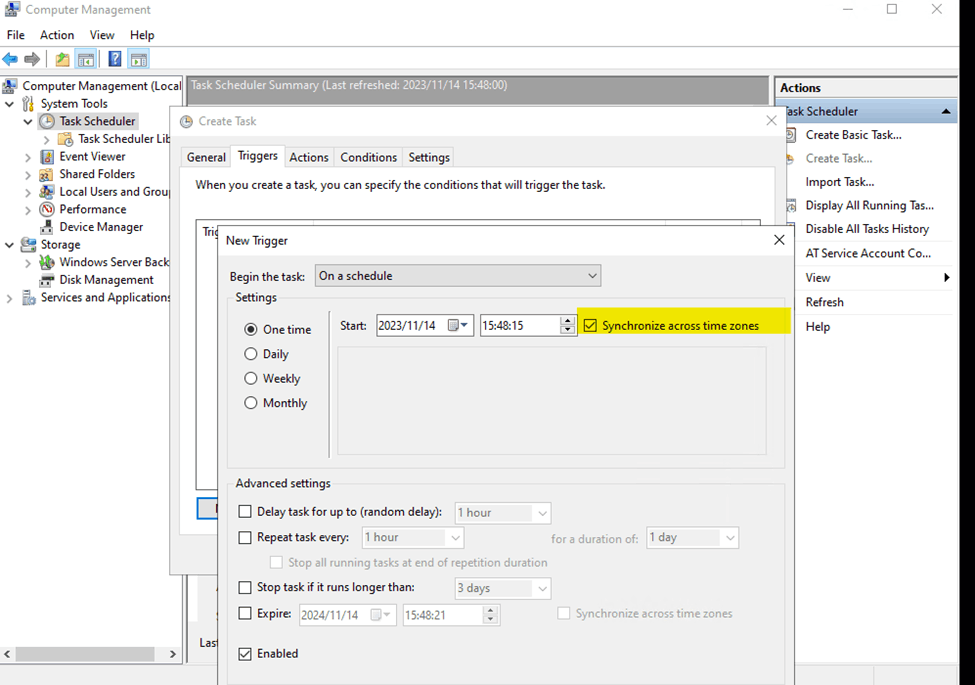Check Stop task if it runs longer than

245,587
